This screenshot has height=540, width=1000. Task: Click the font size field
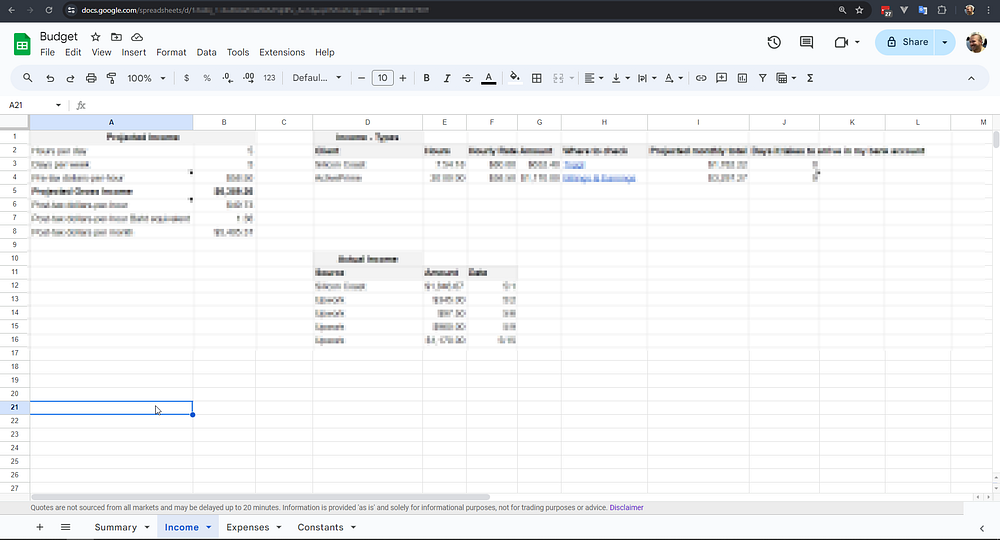click(x=383, y=78)
